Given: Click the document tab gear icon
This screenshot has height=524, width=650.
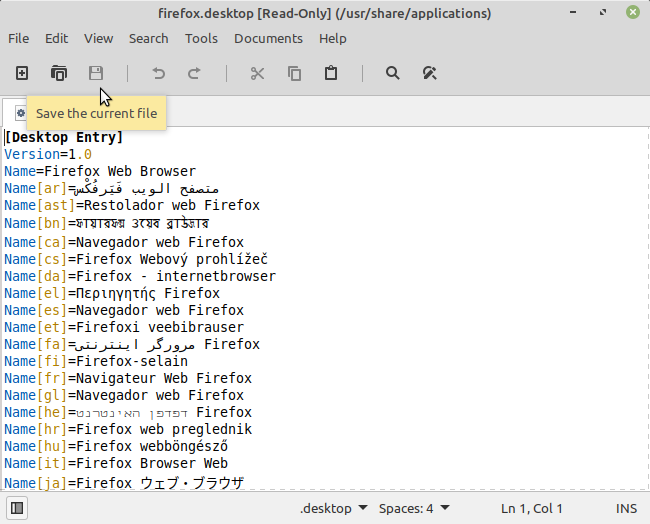Looking at the screenshot, I should click(x=21, y=113).
